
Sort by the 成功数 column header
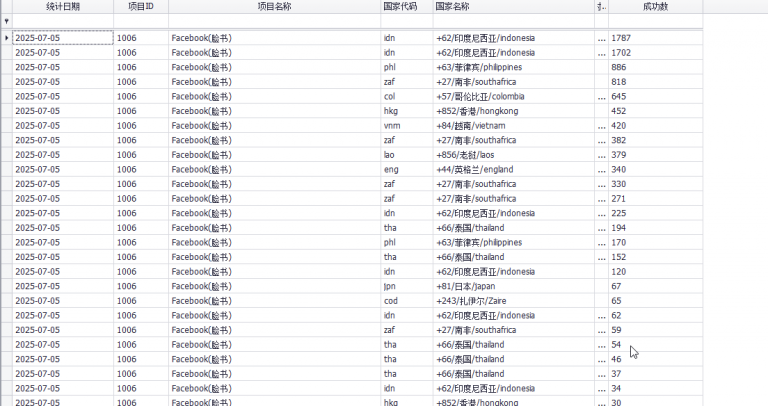(656, 6)
